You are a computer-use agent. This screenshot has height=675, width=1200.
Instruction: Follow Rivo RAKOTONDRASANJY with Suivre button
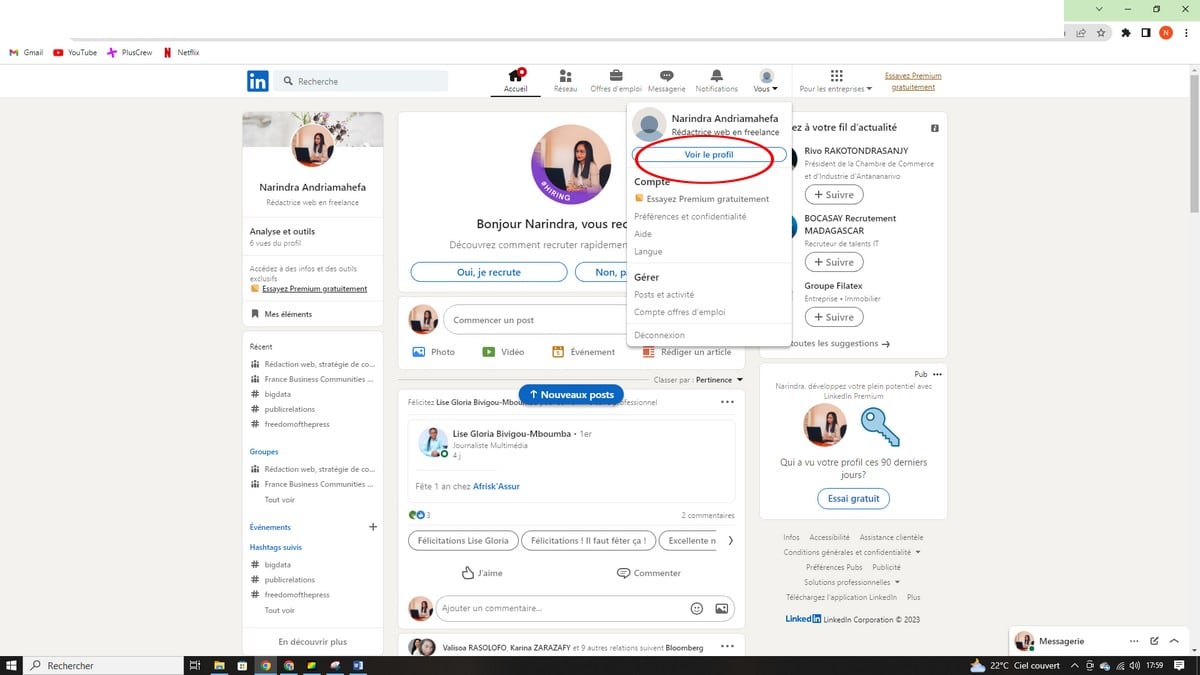point(833,195)
